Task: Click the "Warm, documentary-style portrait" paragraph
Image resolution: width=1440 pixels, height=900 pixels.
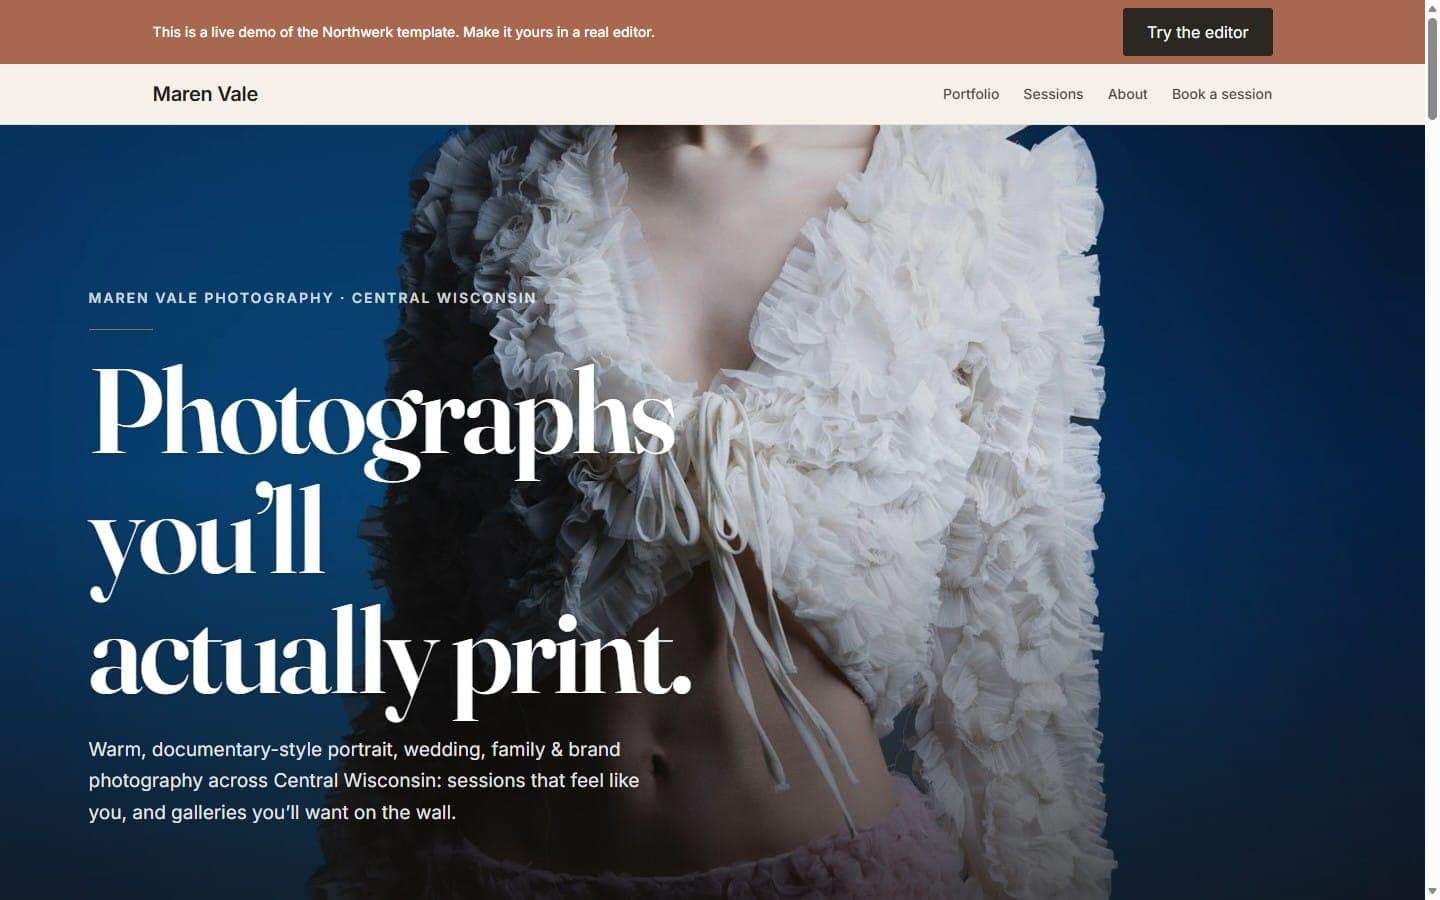Action: (363, 780)
